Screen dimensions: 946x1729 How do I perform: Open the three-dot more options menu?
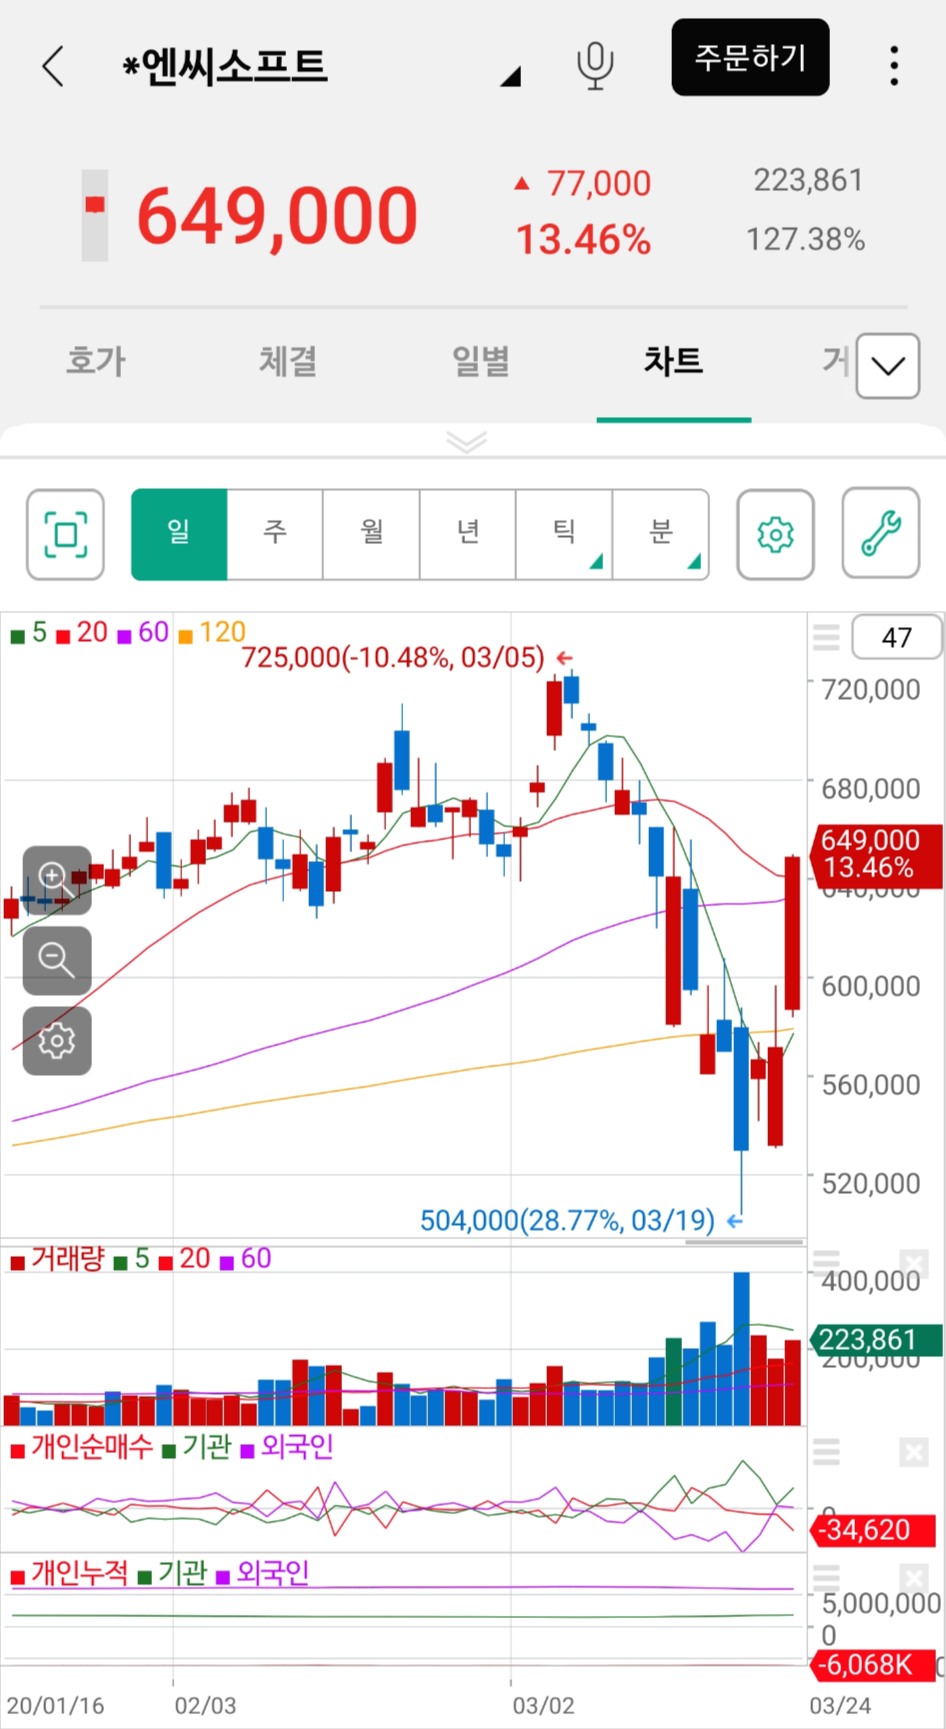pyautogui.click(x=894, y=66)
